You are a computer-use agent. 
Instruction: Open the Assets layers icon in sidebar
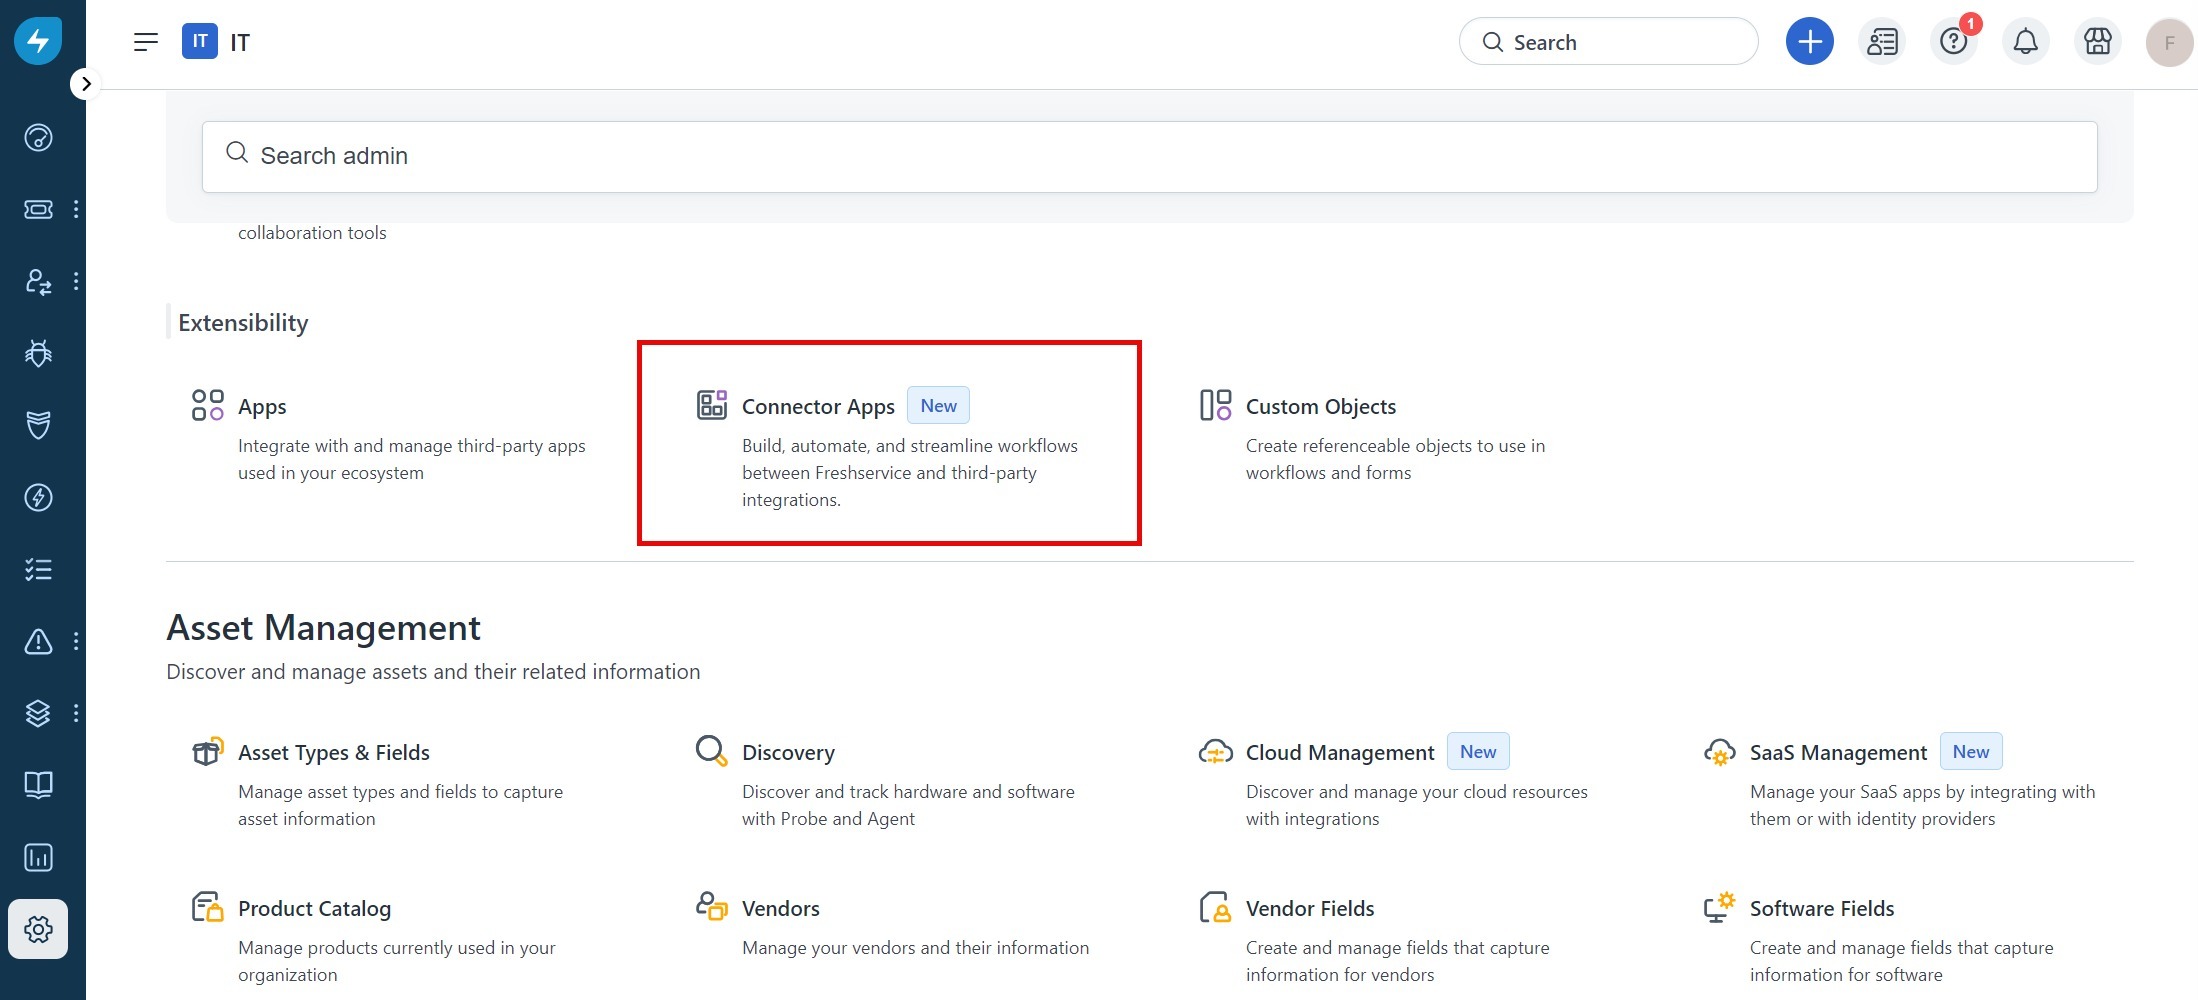point(38,713)
